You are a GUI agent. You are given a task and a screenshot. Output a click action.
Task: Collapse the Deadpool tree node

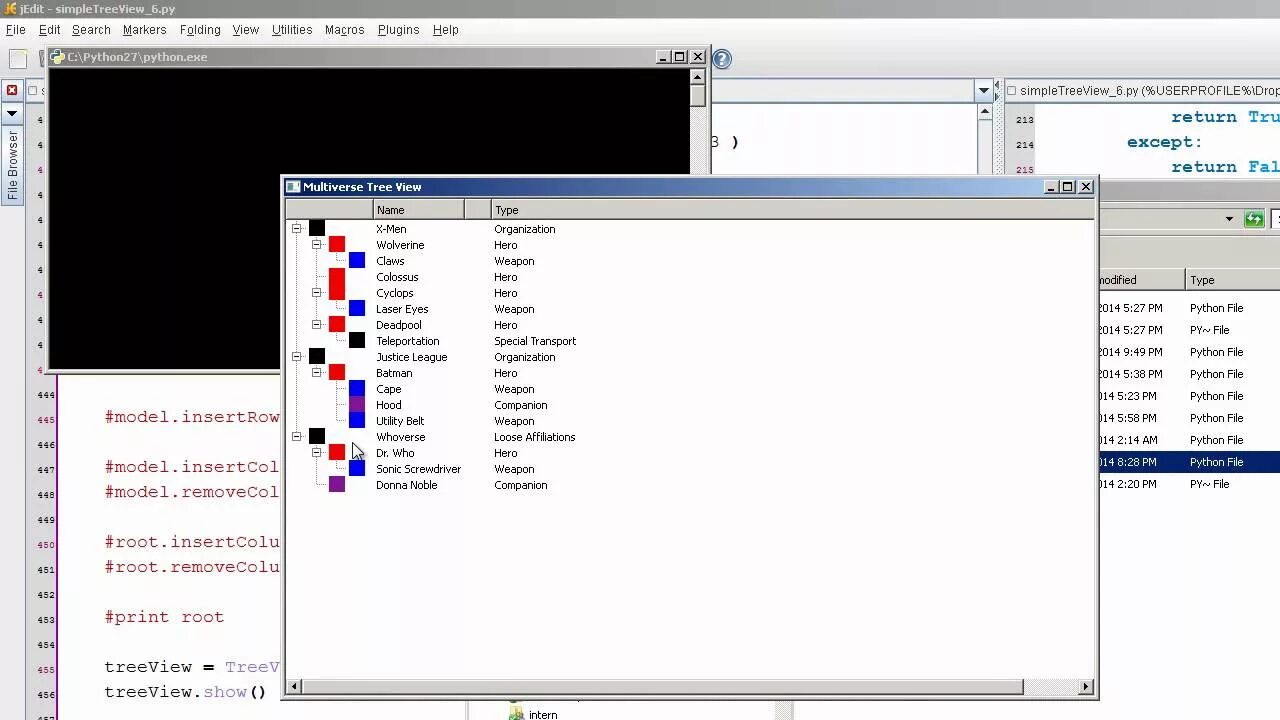[x=317, y=325]
